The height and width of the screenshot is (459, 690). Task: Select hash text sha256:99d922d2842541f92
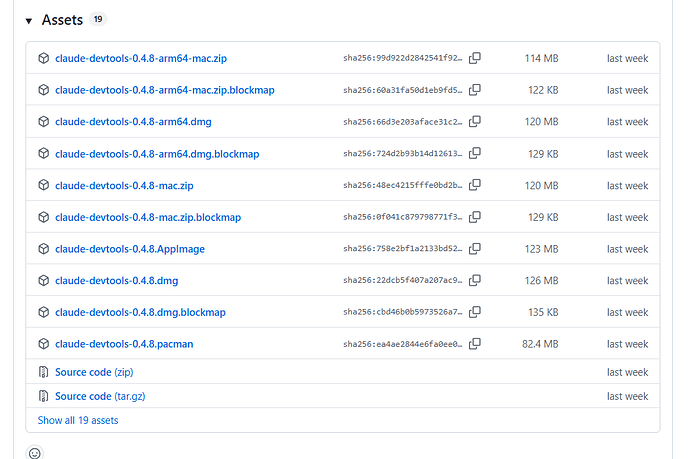click(403, 58)
